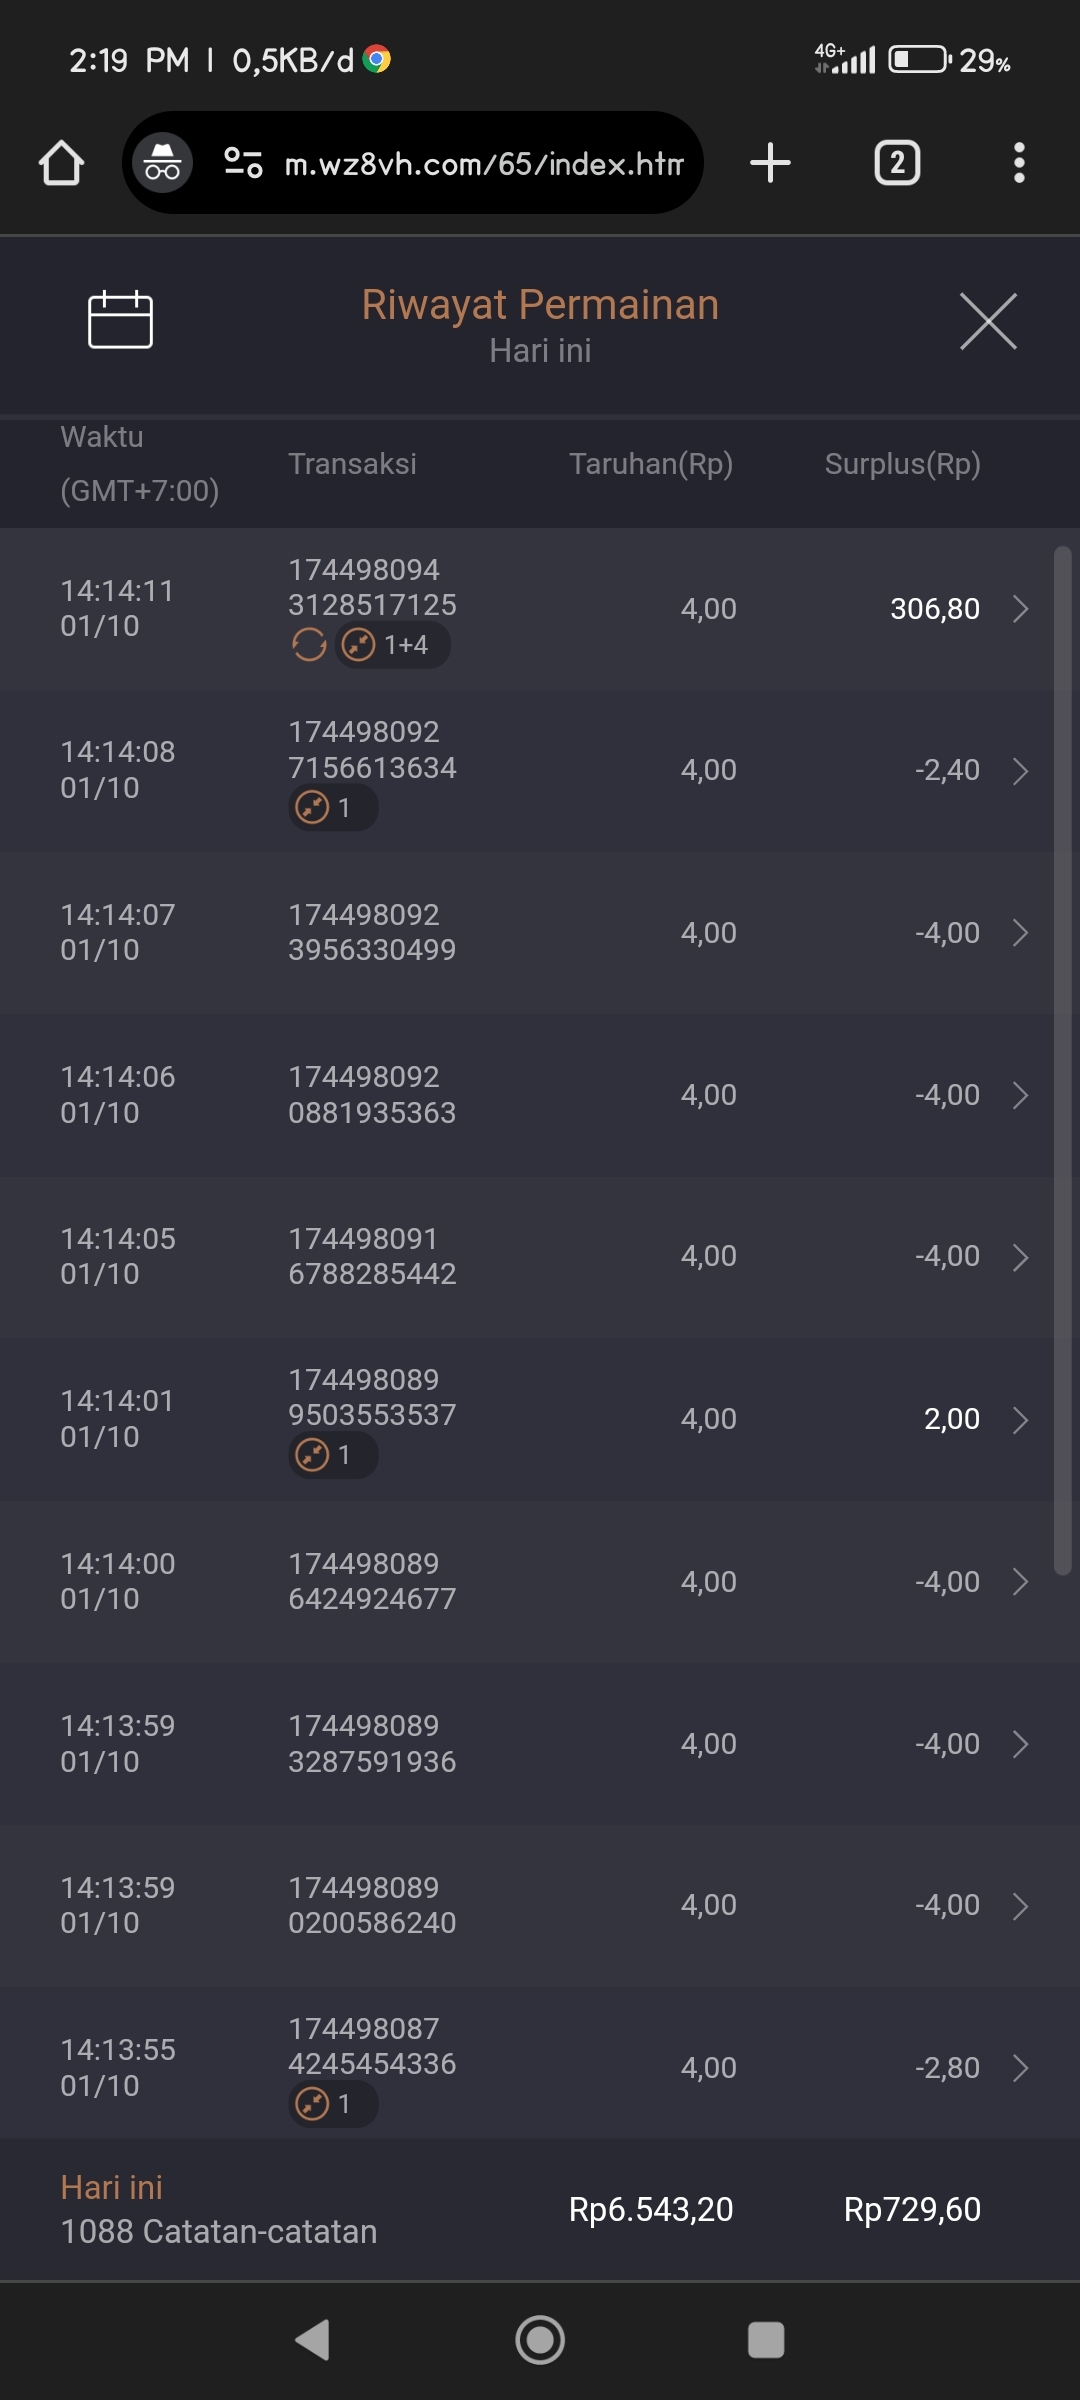Open the tab switcher showing 2 tabs
Image resolution: width=1080 pixels, height=2400 pixels.
pos(897,163)
